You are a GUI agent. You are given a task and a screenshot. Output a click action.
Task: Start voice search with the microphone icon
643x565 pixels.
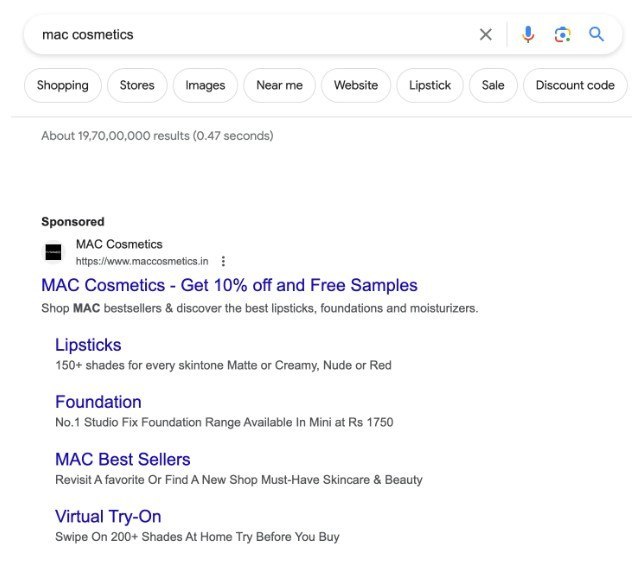pyautogui.click(x=528, y=34)
